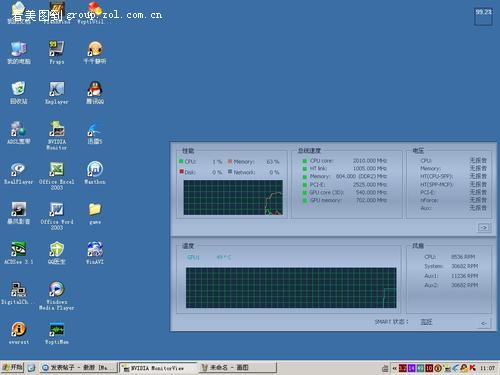
Task: Click the SMART status label
Action: (x=391, y=322)
